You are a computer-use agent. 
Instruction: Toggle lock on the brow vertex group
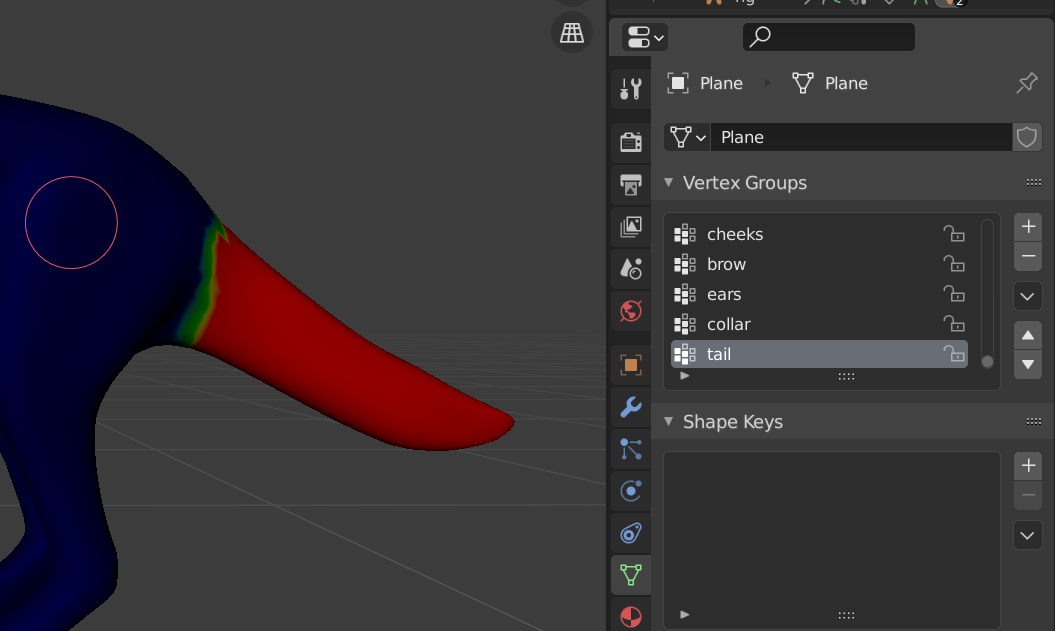tap(953, 264)
